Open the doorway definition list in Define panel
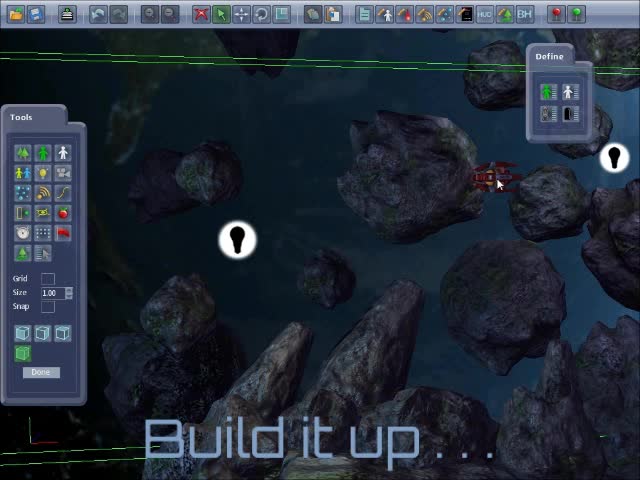The width and height of the screenshot is (640, 480). (x=569, y=114)
